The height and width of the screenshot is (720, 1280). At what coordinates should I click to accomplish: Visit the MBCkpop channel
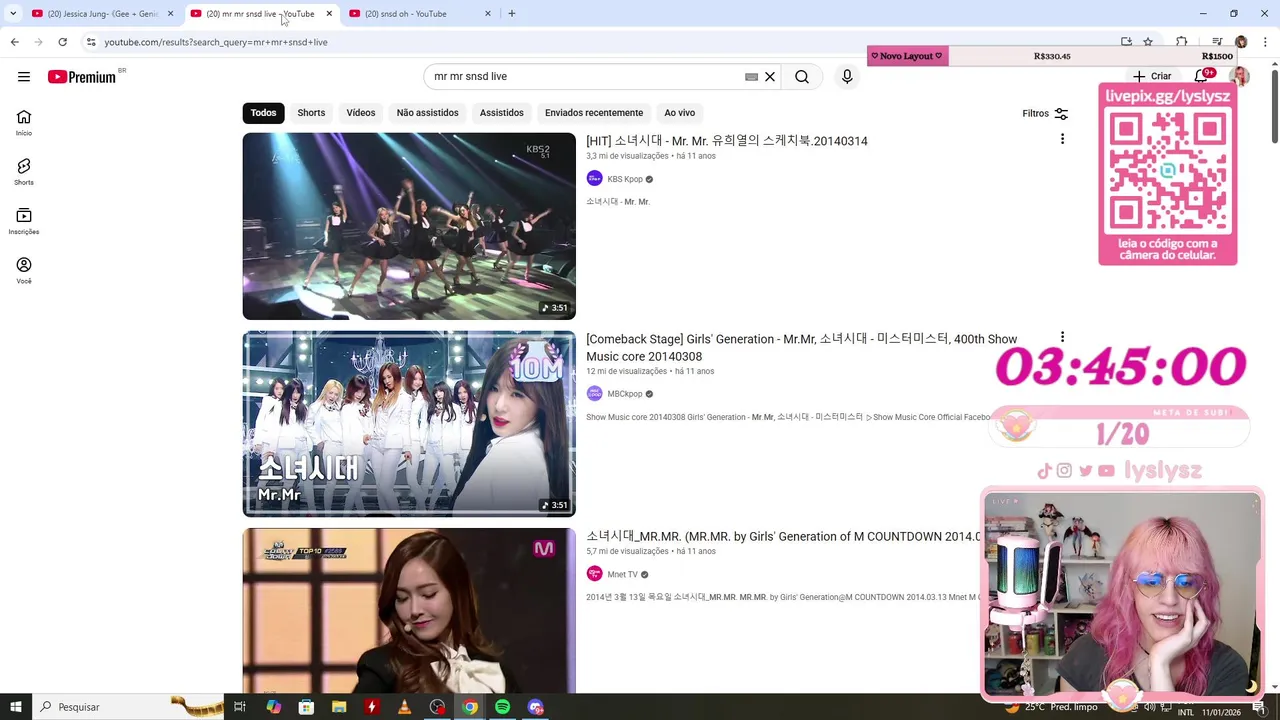point(625,394)
